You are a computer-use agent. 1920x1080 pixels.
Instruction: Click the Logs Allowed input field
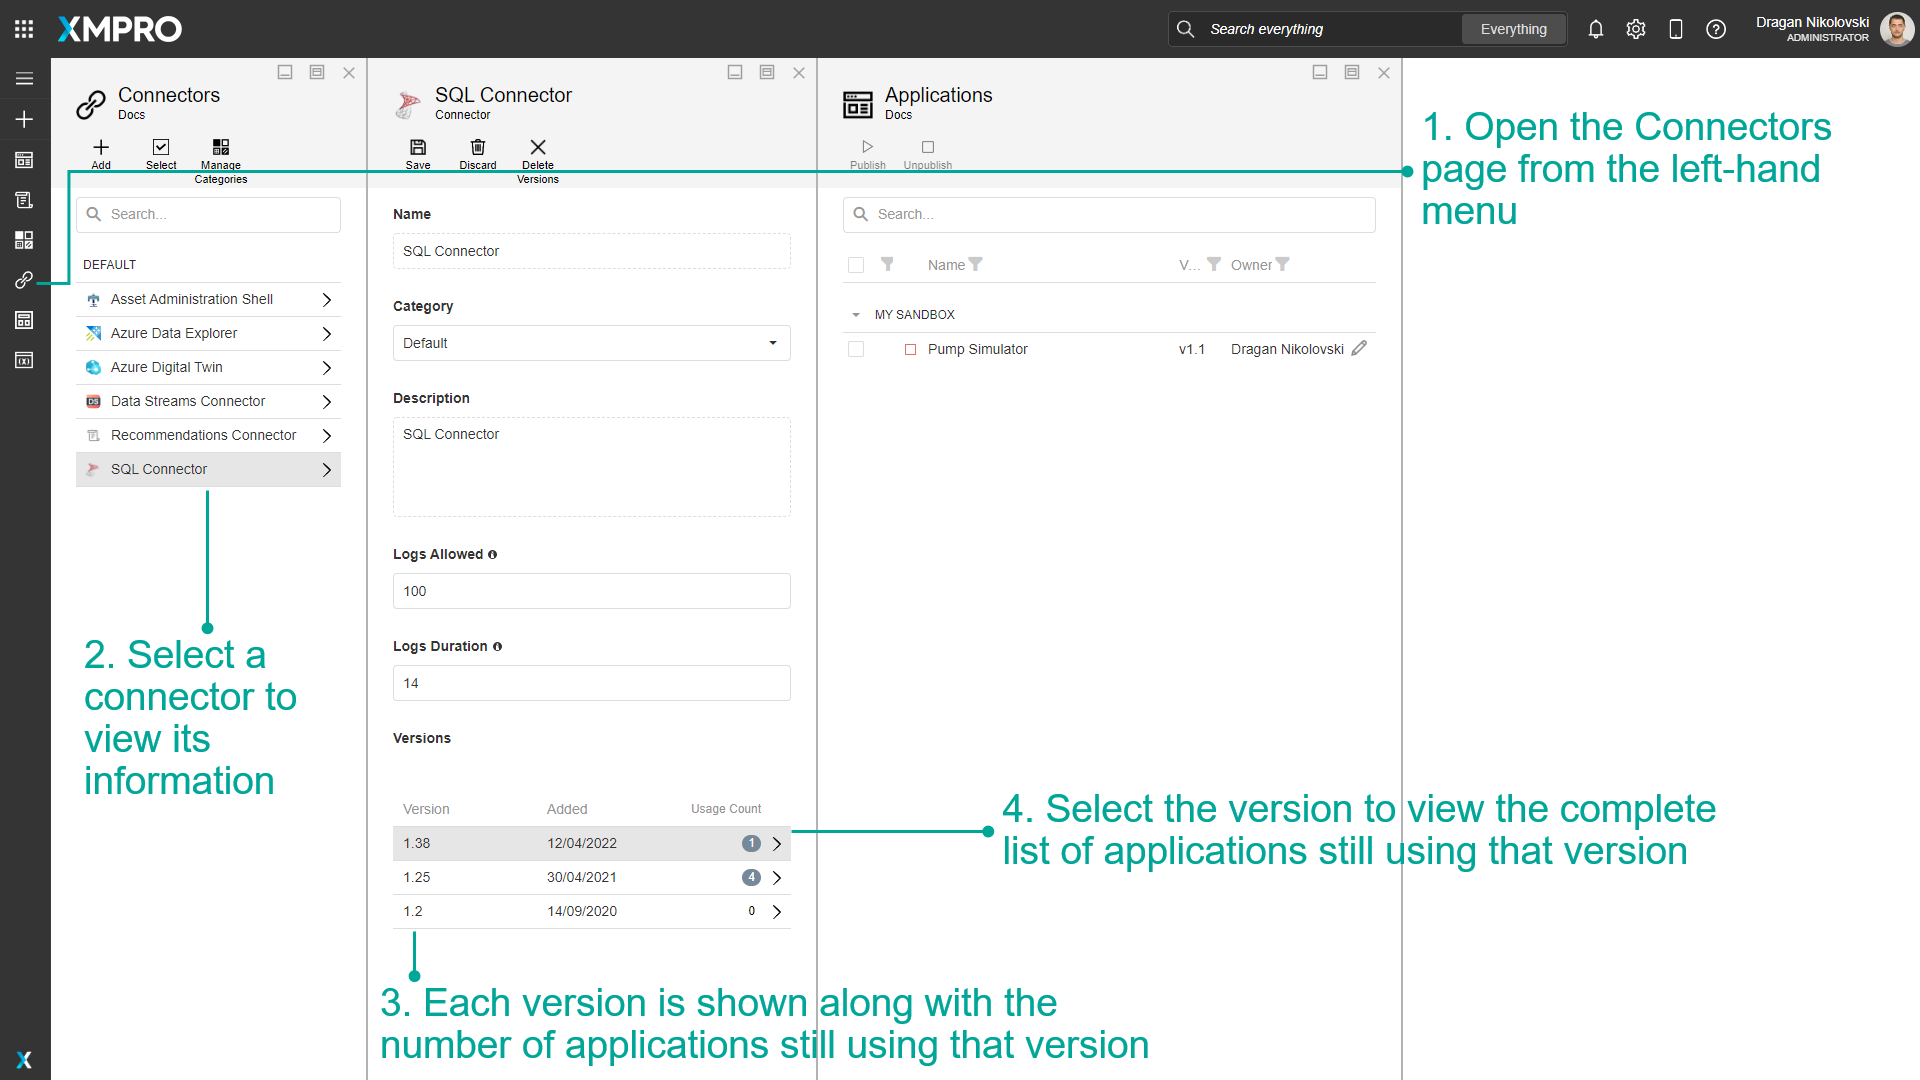tap(591, 591)
